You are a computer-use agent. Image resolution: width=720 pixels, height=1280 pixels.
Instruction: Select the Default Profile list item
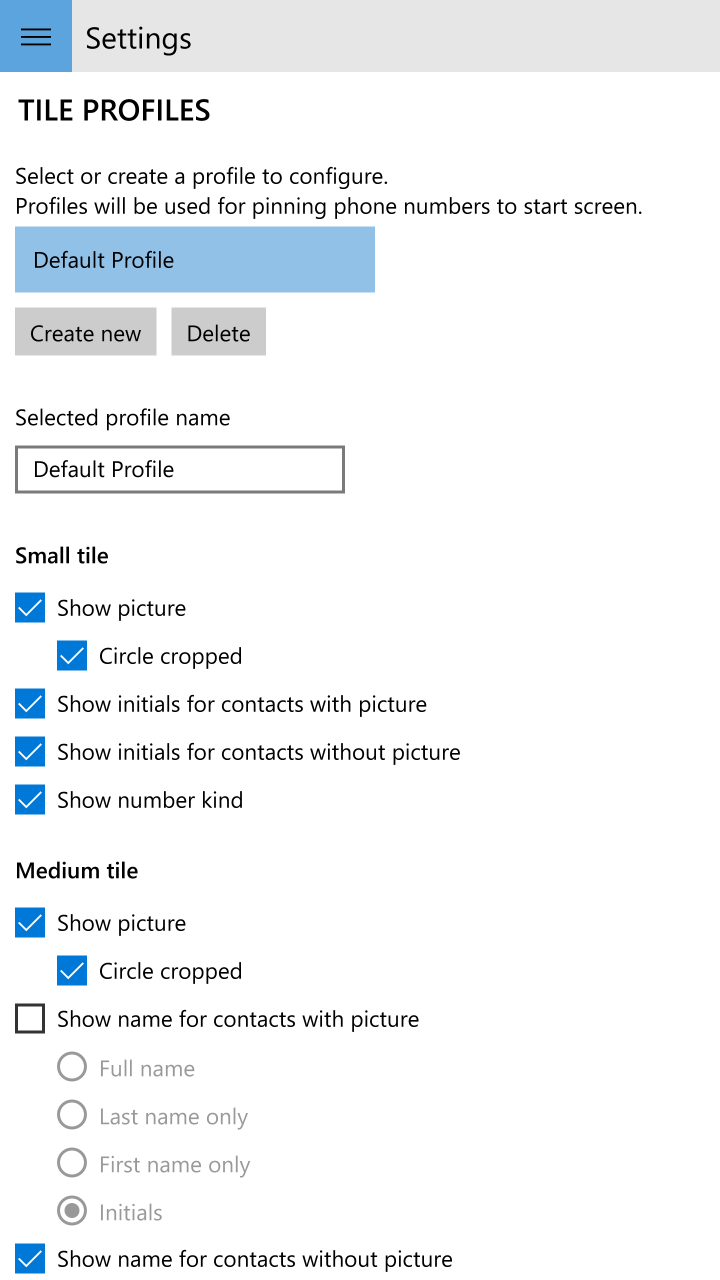click(x=195, y=260)
